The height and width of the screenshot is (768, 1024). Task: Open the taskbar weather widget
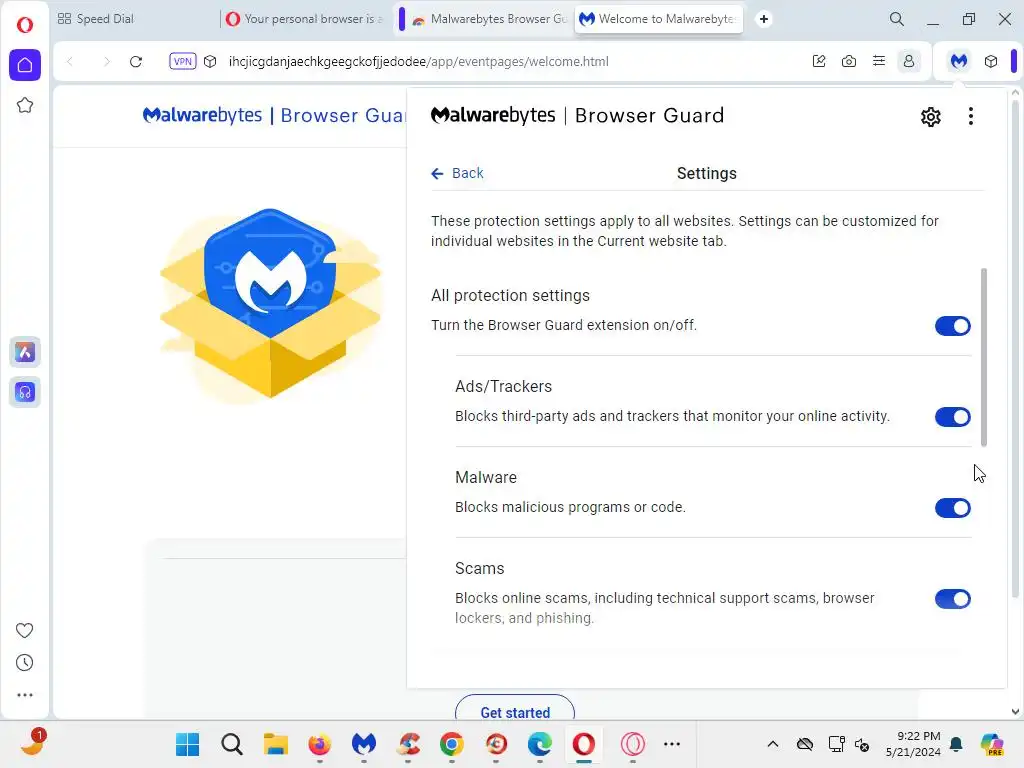point(31,743)
